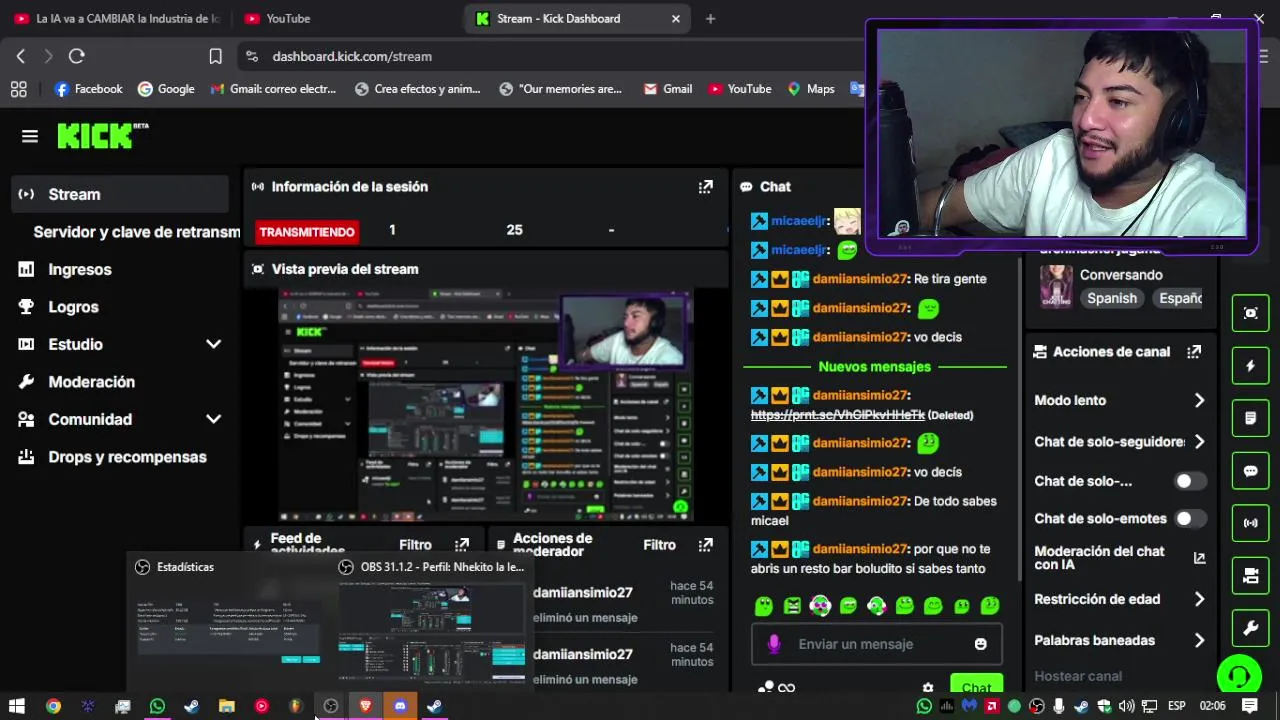This screenshot has height=720, width=1280.
Task: Pop out the Feed de actividades panel
Action: click(462, 545)
